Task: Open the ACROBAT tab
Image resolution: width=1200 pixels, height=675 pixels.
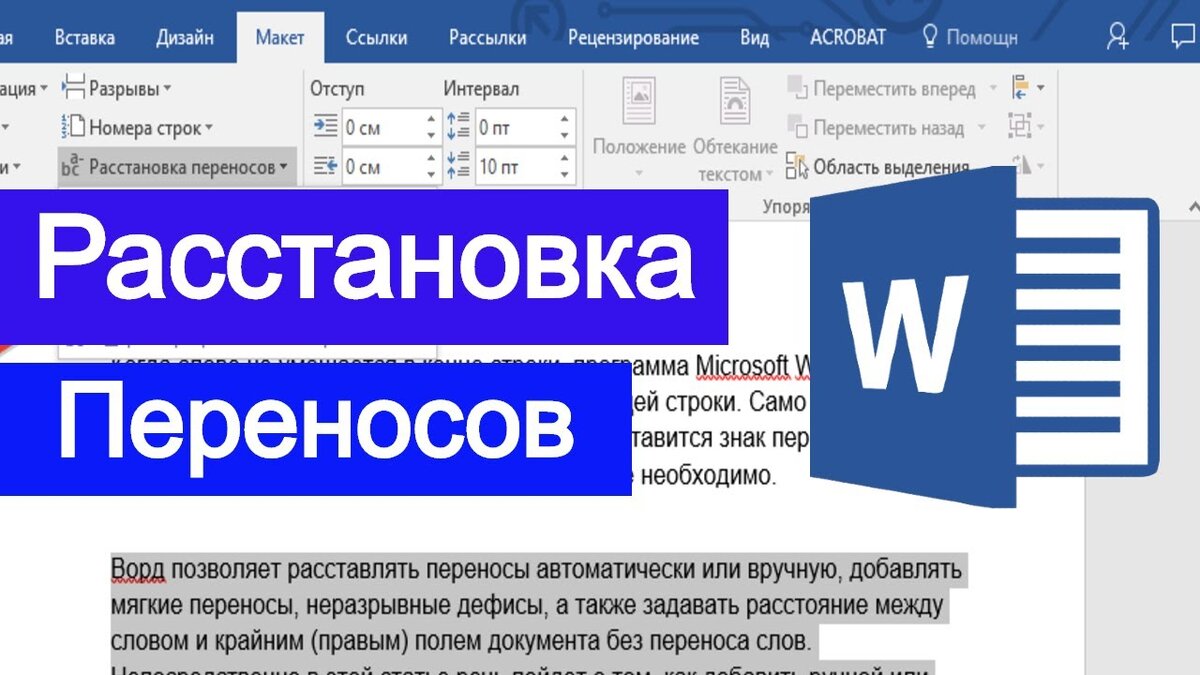Action: (x=848, y=38)
